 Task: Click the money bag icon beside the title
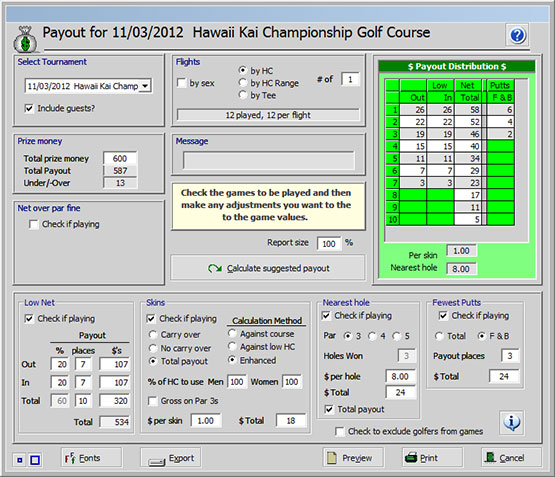pos(25,39)
